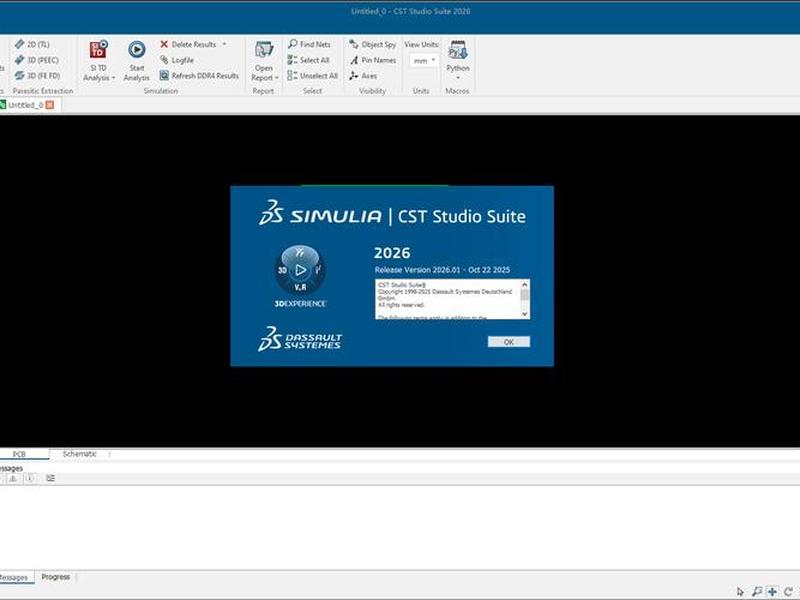Toggle Pin Names visibility
Screen dimensions: 800x600
tap(372, 60)
